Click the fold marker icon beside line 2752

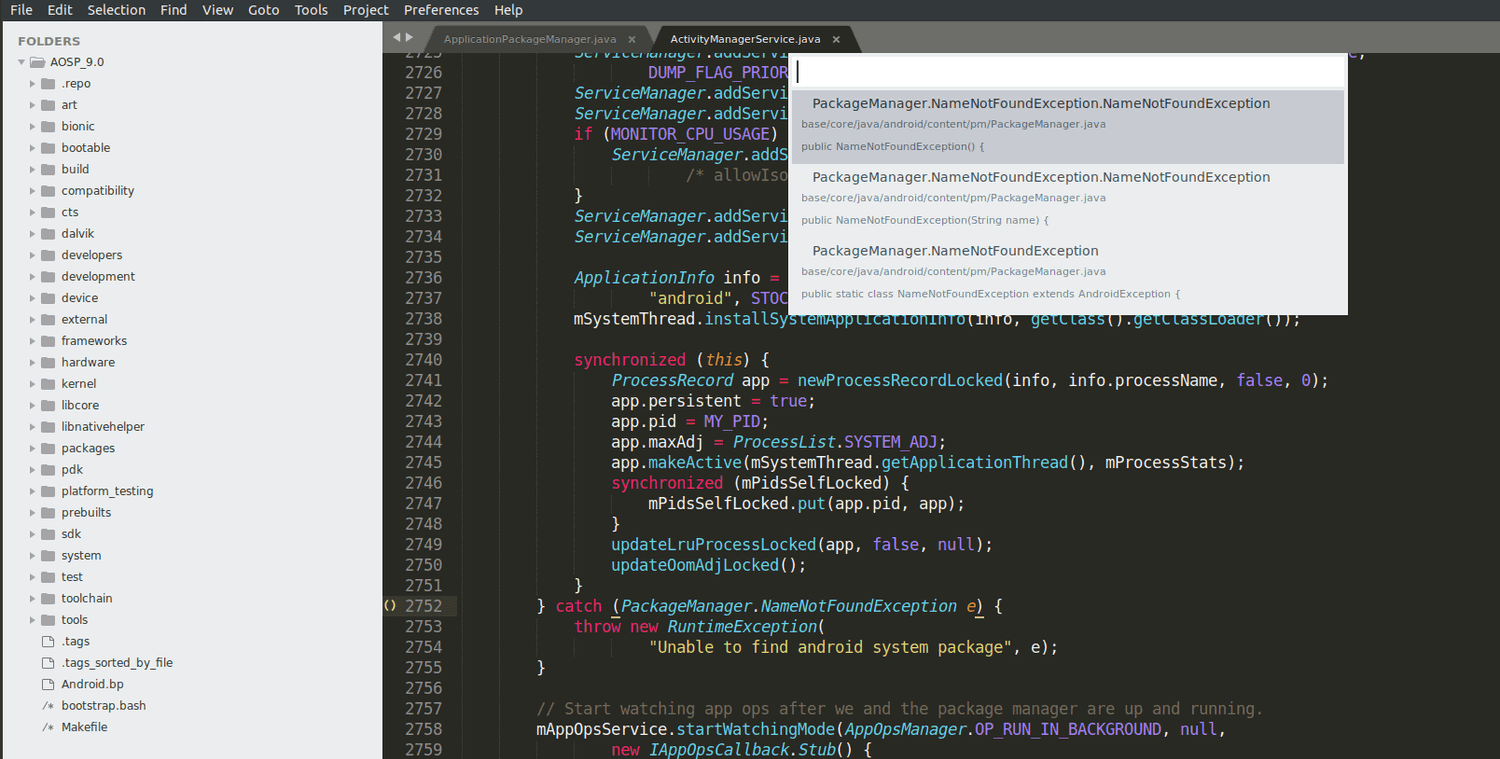(x=388, y=605)
